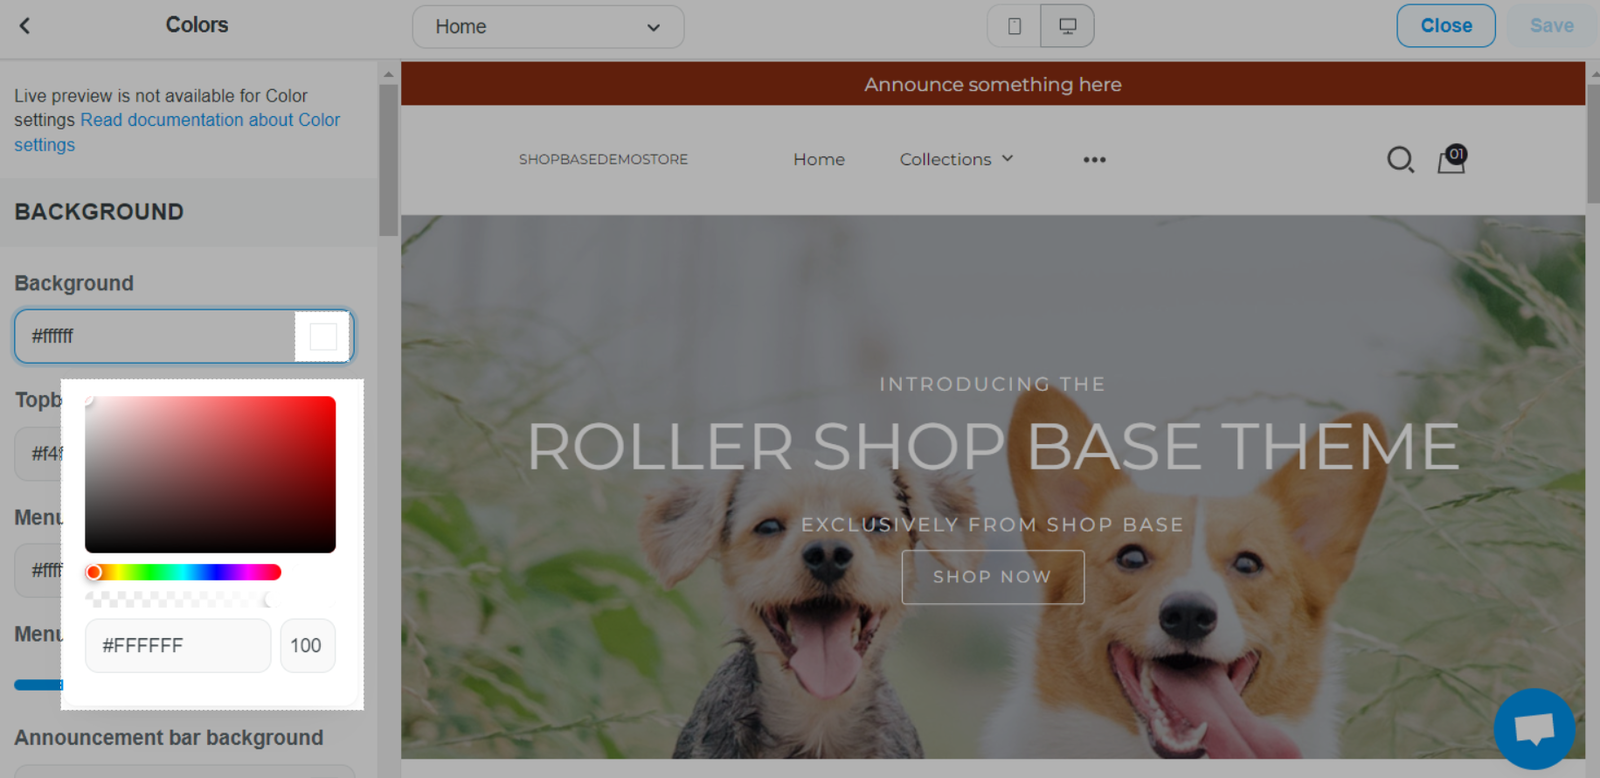1600x778 pixels.
Task: Click the Announce something here bar
Action: (993, 84)
